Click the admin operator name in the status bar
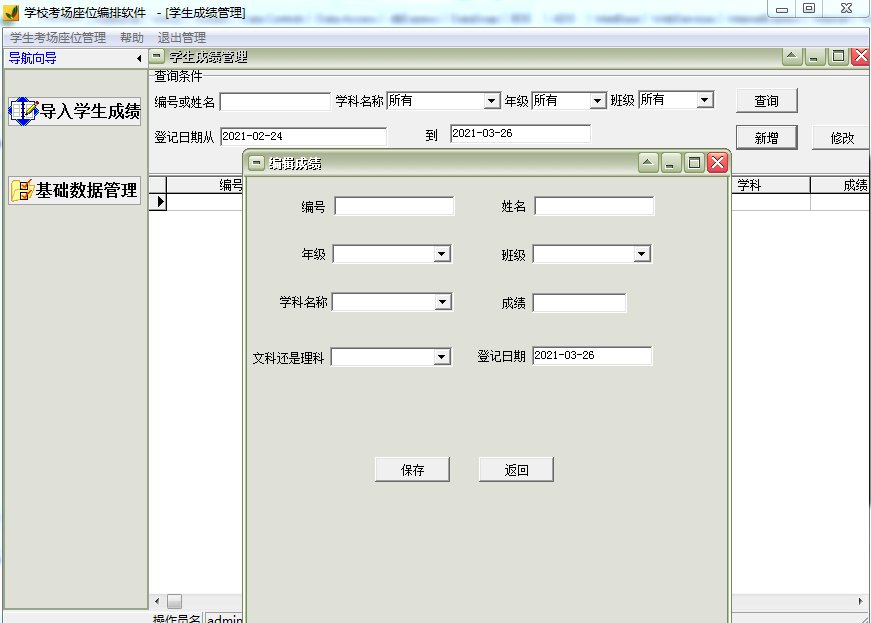Screen dimensions: 871x623 point(225,618)
